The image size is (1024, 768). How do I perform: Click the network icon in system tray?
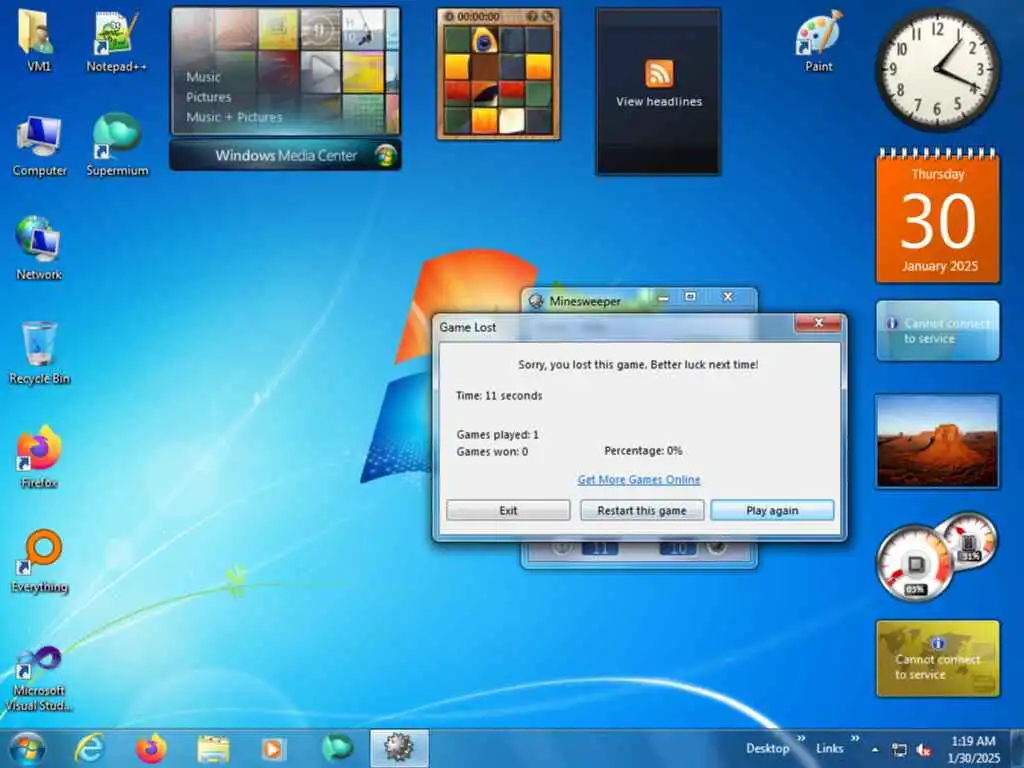coord(899,750)
